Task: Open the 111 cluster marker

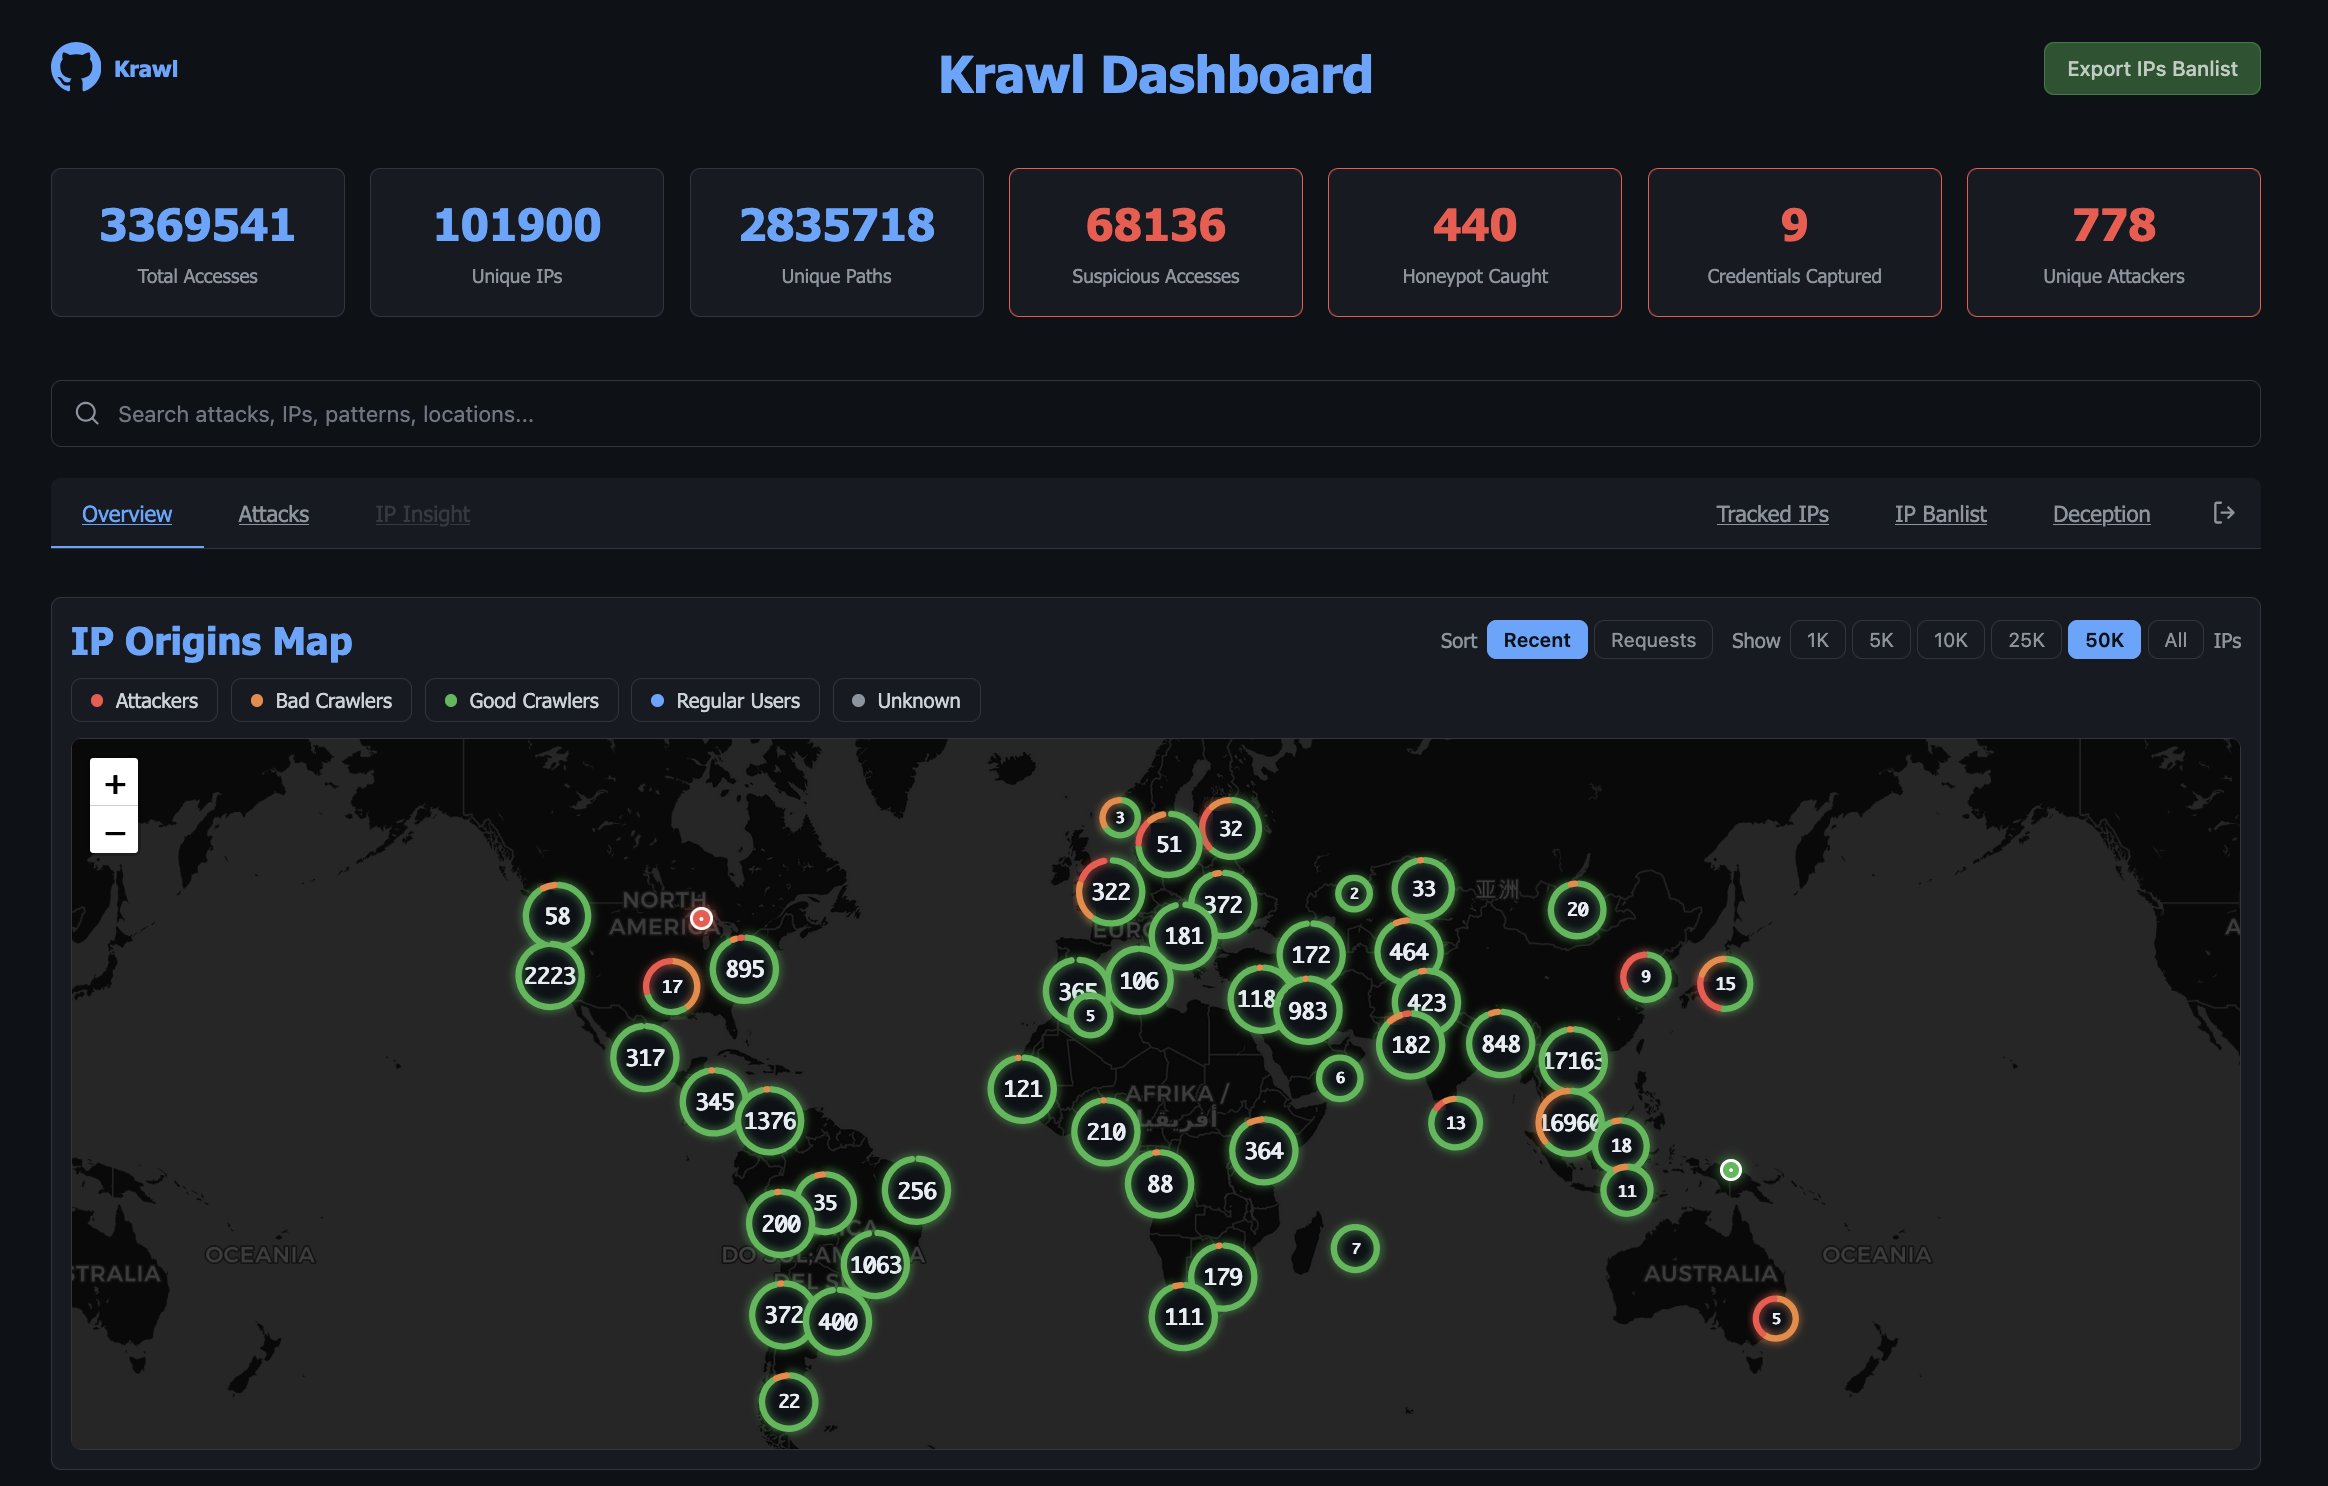Action: click(1183, 1317)
